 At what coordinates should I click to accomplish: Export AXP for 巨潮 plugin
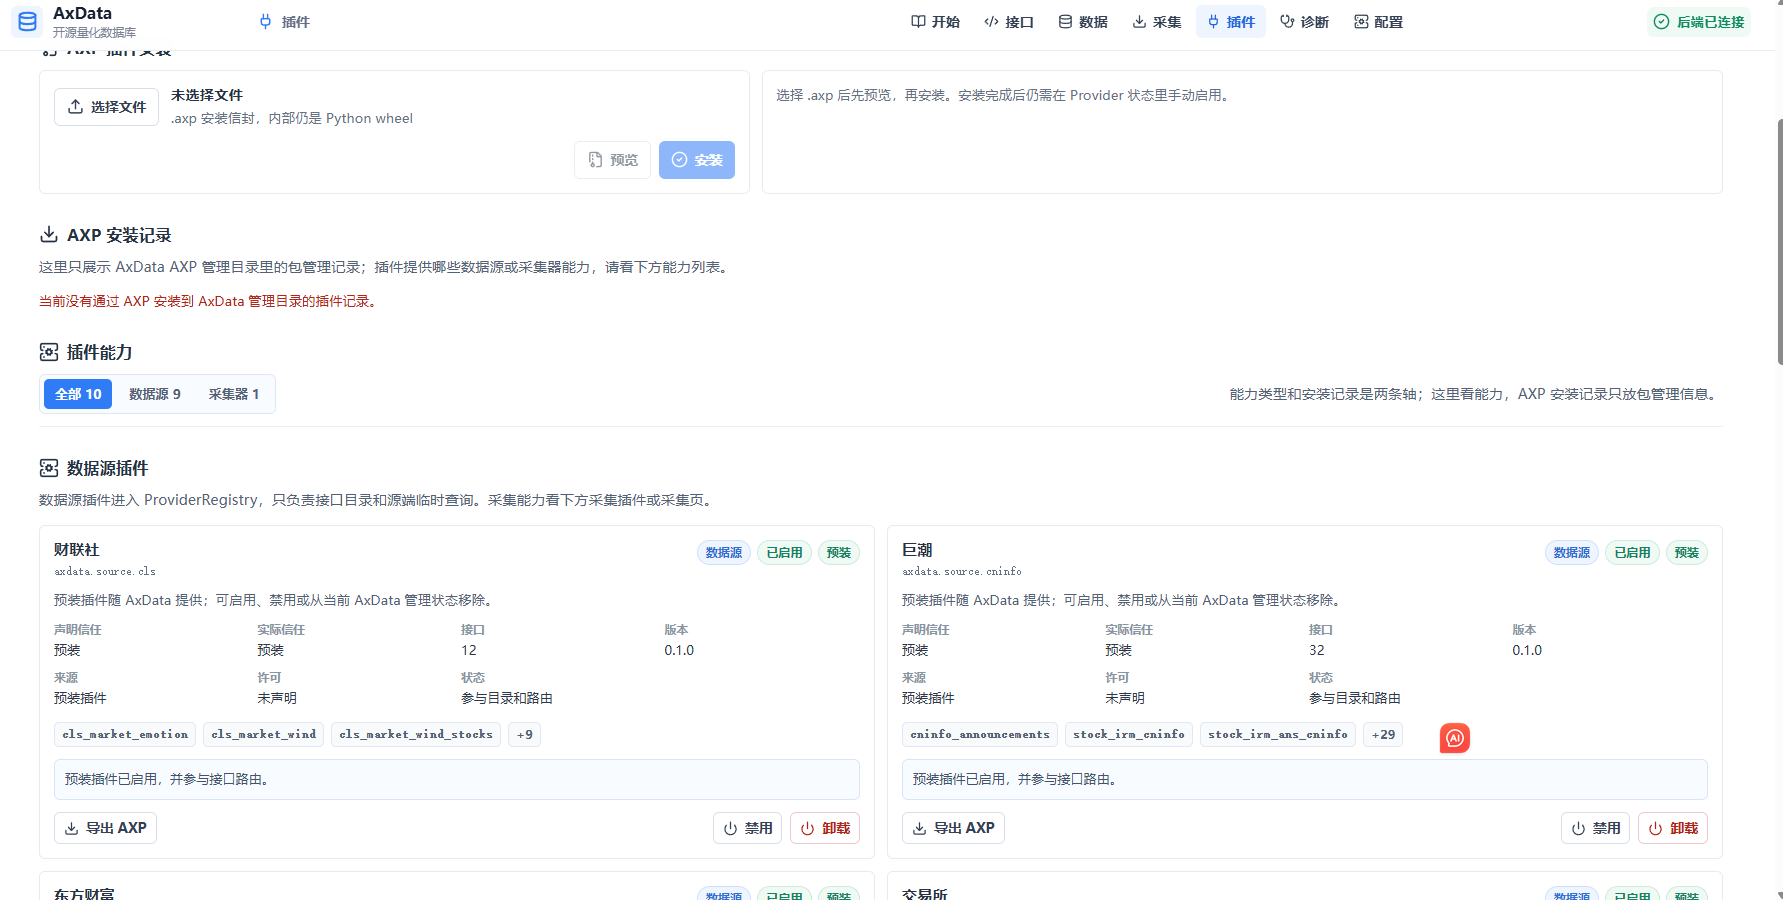click(953, 828)
